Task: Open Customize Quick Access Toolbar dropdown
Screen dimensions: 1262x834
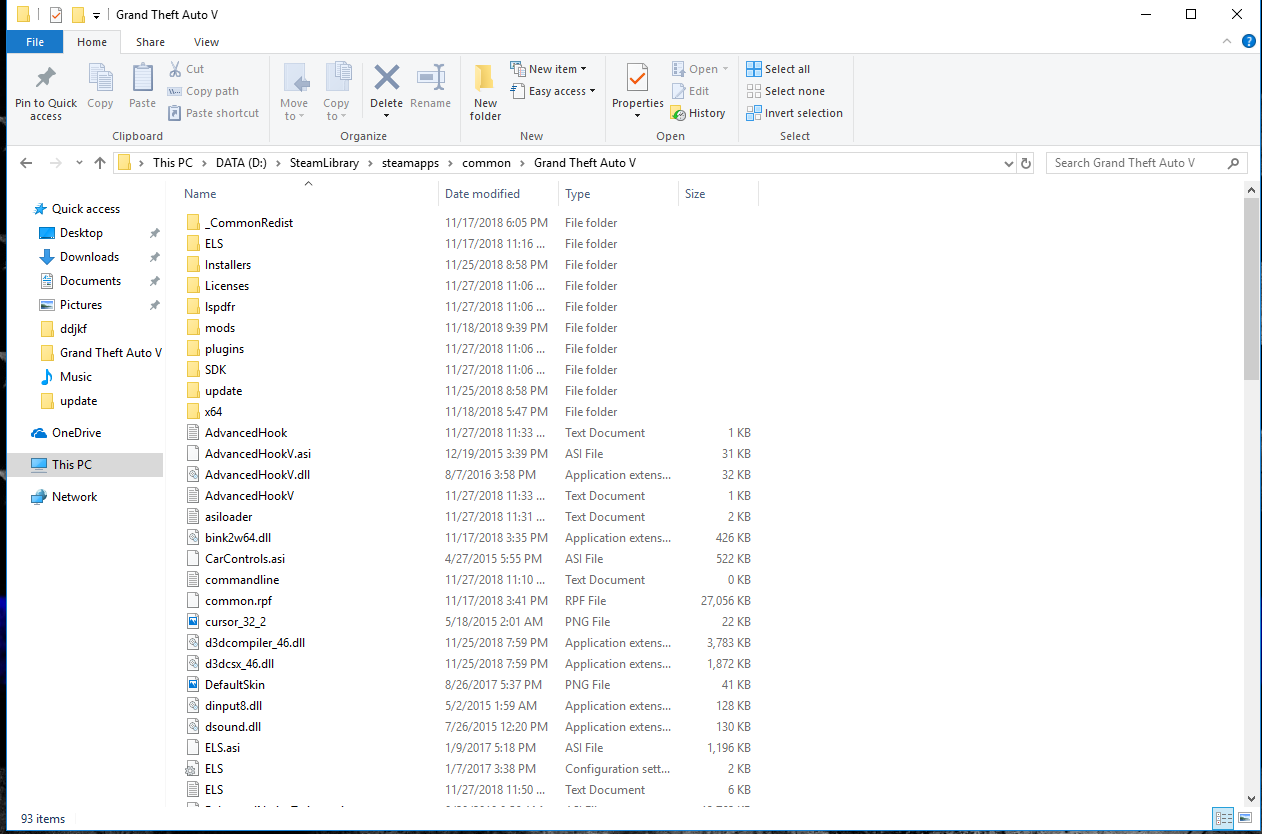Action: [96, 15]
